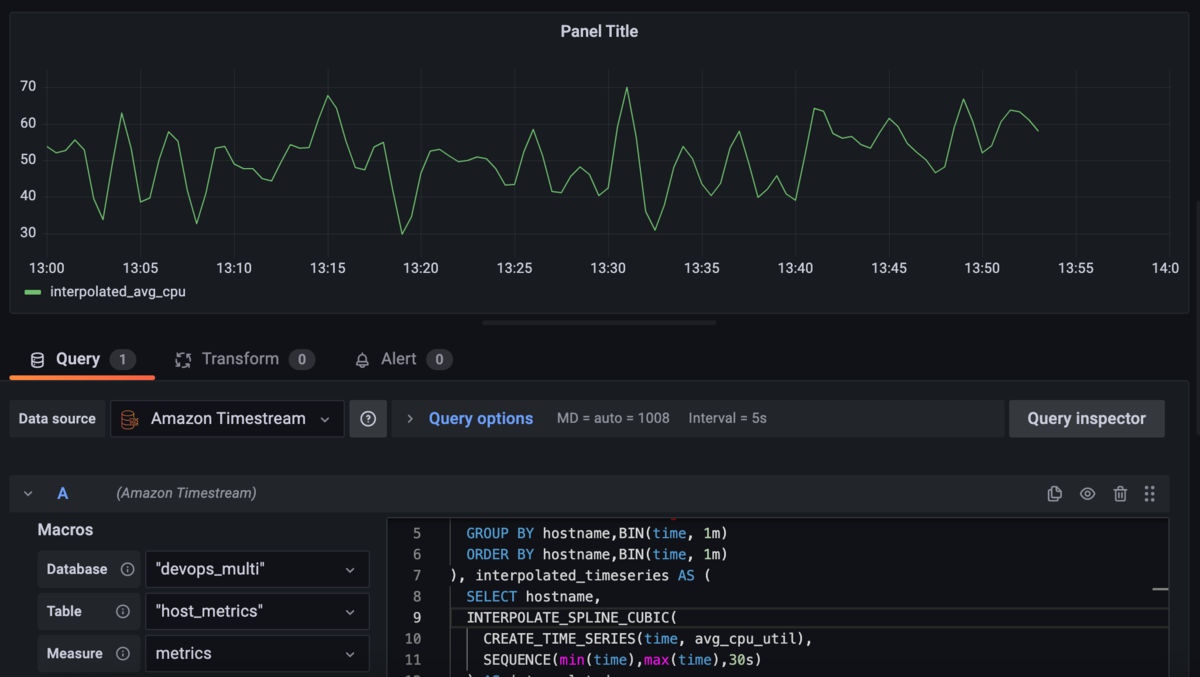
Task: Click the Amazon Timestream data source icon
Action: pos(130,419)
